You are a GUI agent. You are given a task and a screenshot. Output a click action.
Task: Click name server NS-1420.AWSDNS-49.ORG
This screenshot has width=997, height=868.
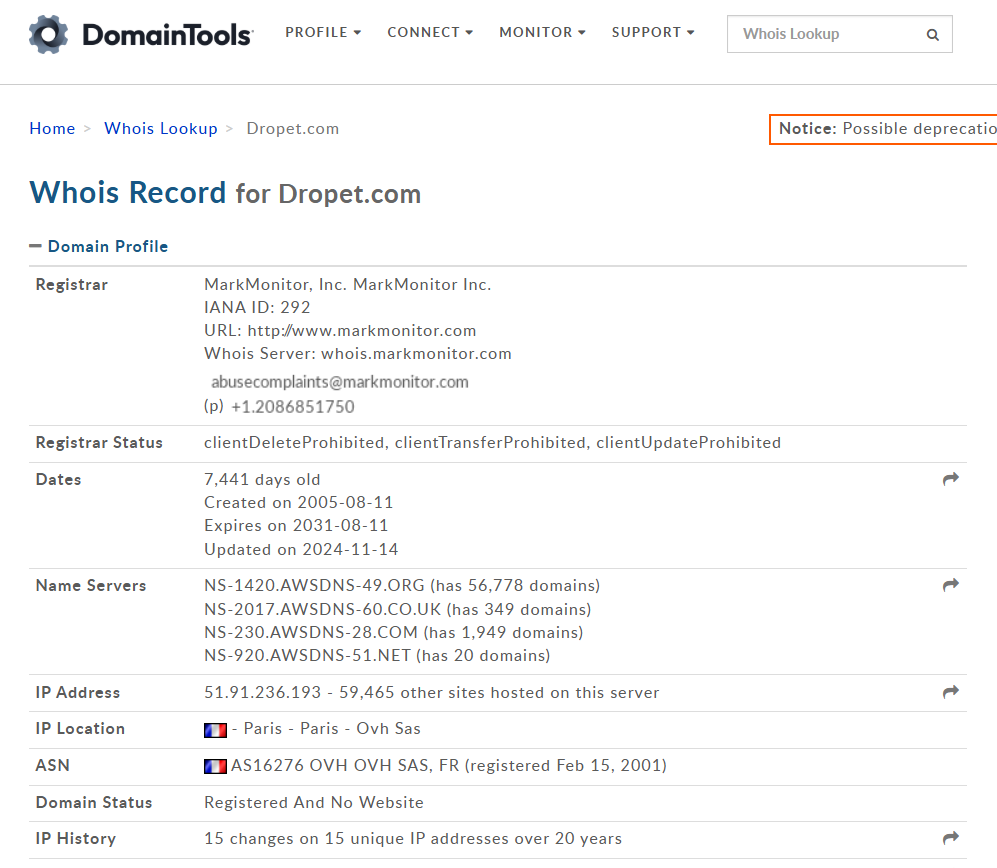tap(314, 585)
